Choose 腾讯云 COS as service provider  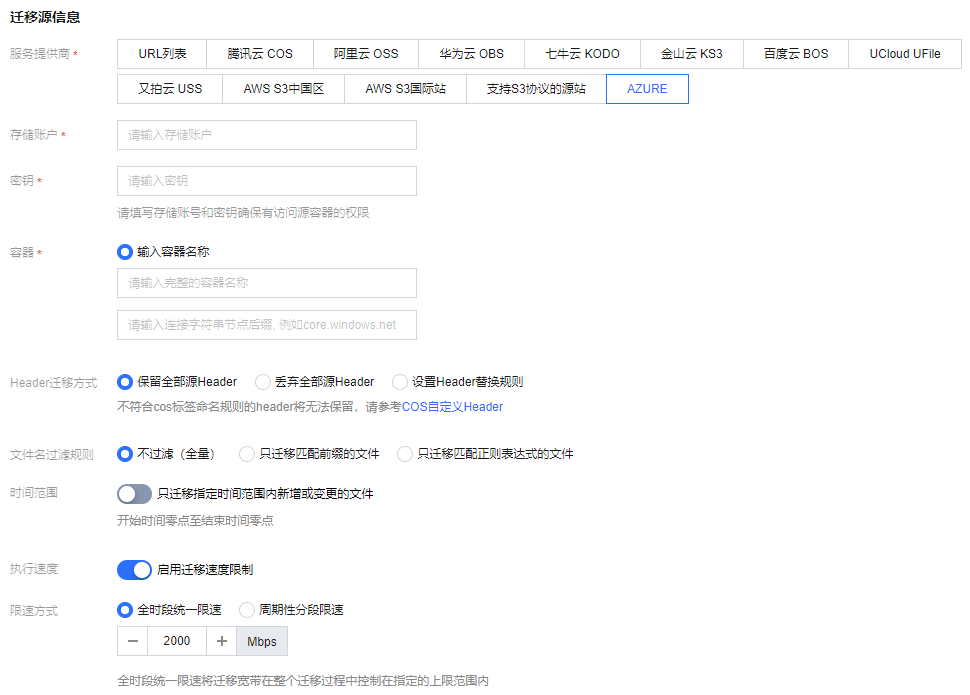pos(260,54)
